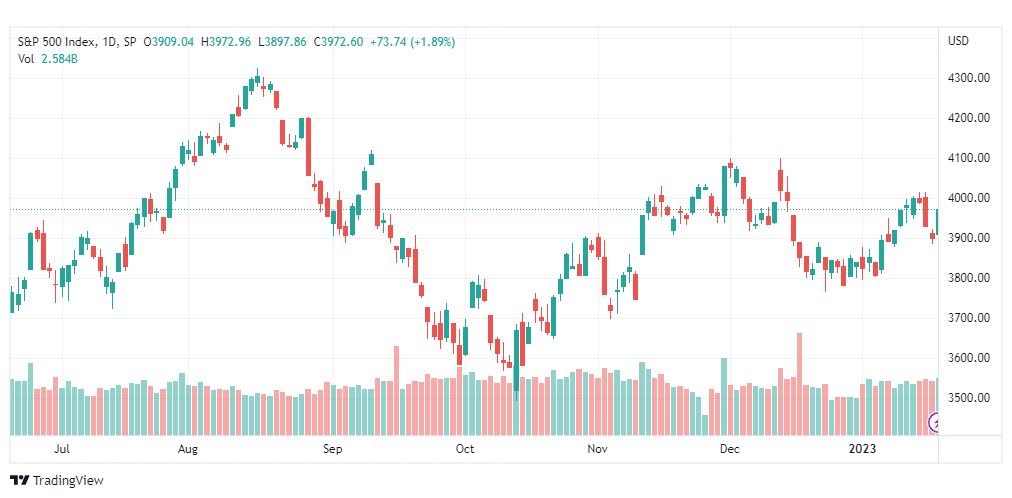This screenshot has height=498, width=1012.
Task: Click the TradingView logo icon
Action: pyautogui.click(x=19, y=481)
